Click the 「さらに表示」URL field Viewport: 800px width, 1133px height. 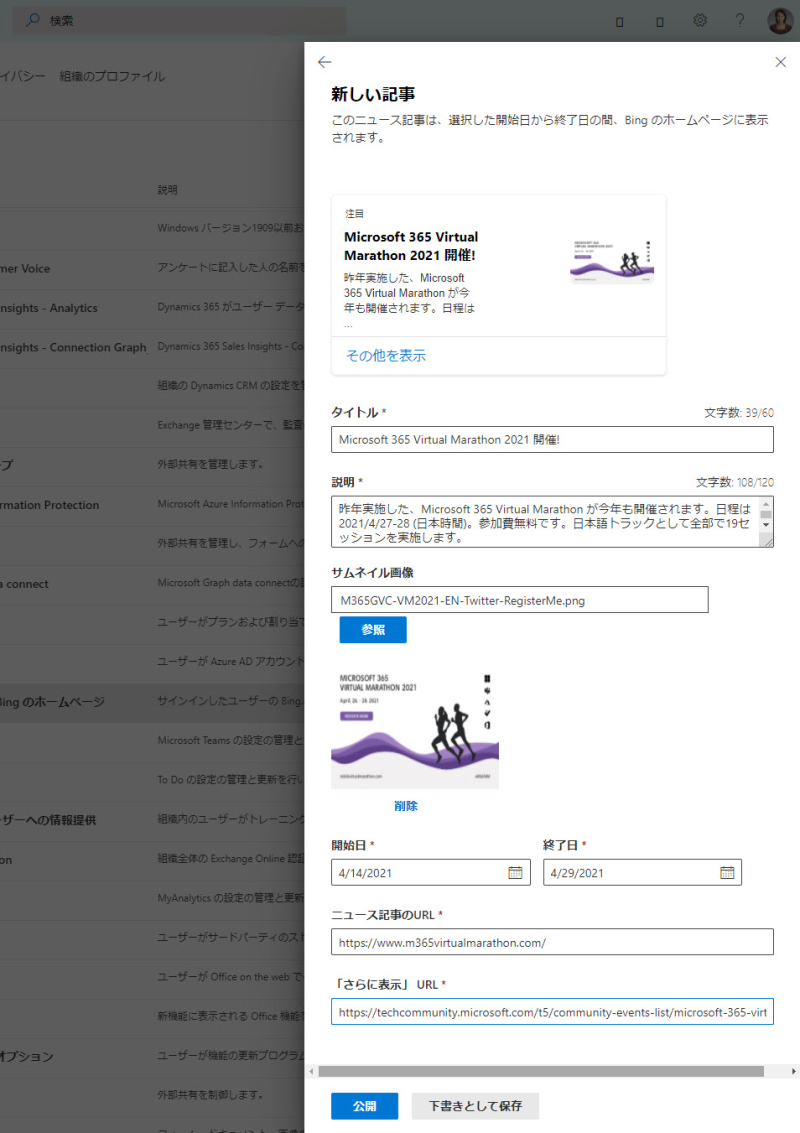tap(552, 1012)
